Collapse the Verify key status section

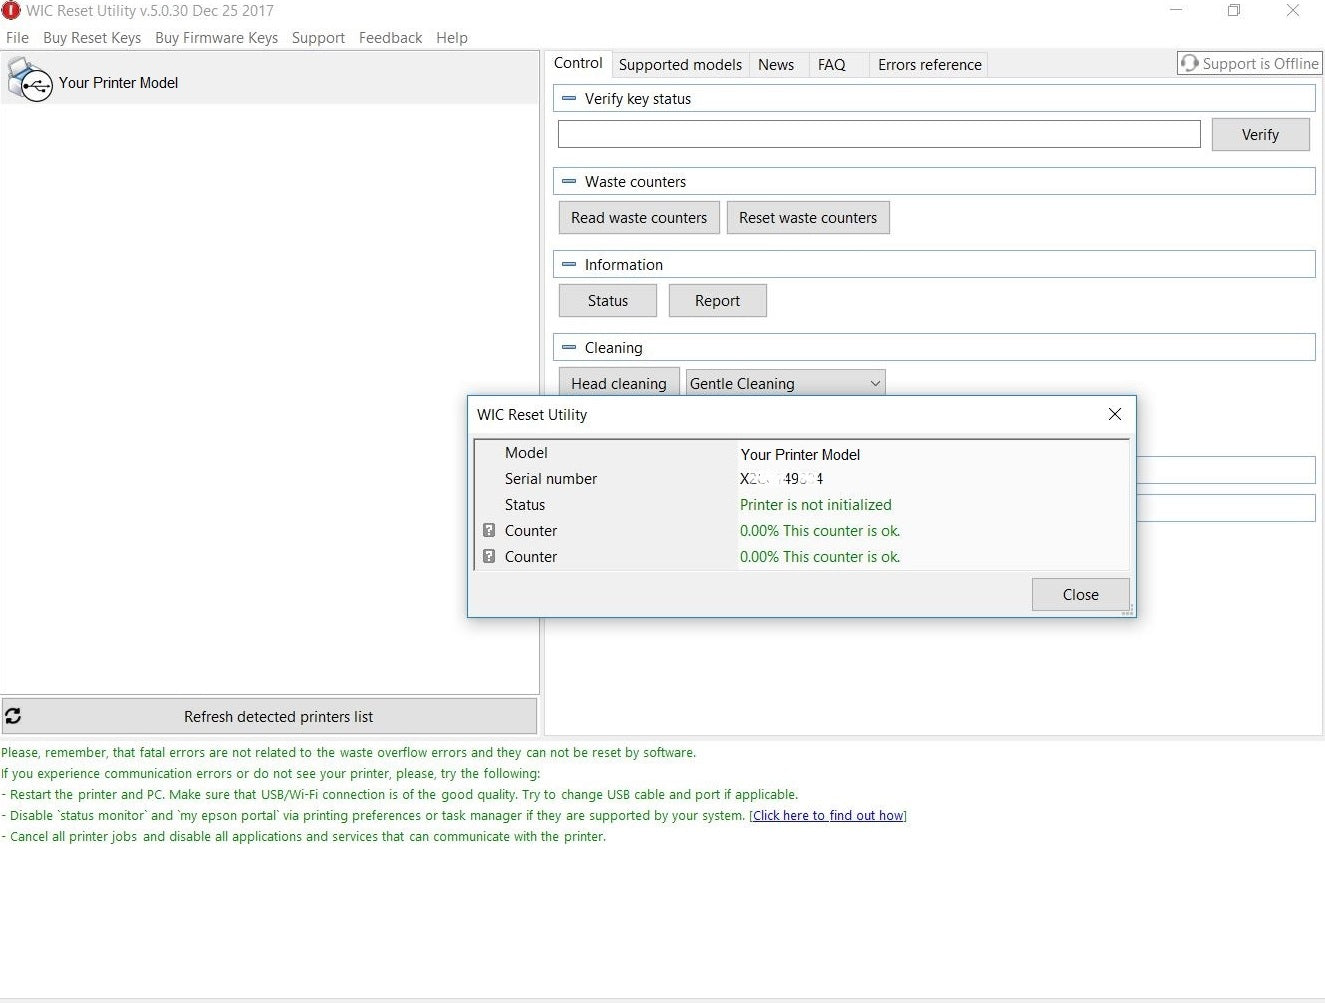pyautogui.click(x=569, y=98)
